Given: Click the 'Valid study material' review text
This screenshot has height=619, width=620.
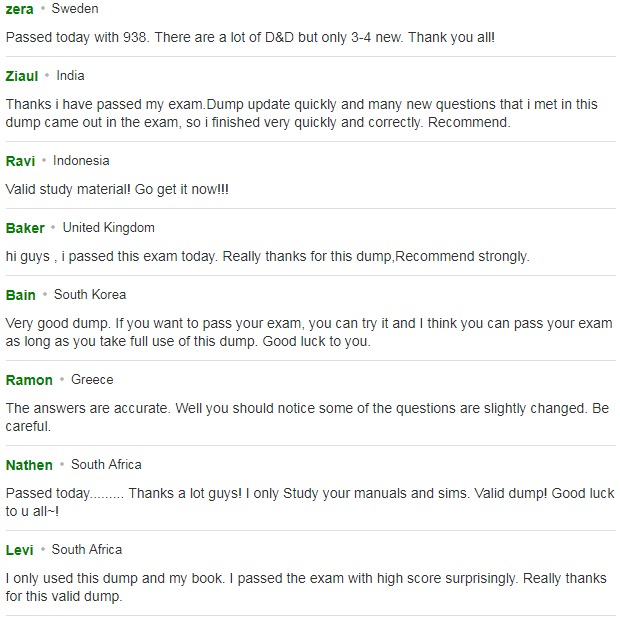Looking at the screenshot, I should 117,189.
